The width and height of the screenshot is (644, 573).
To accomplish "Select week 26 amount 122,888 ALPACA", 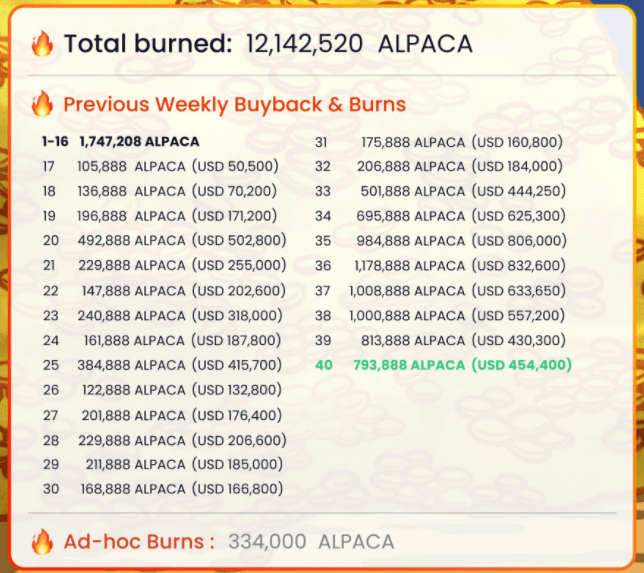I will pyautogui.click(x=133, y=390).
